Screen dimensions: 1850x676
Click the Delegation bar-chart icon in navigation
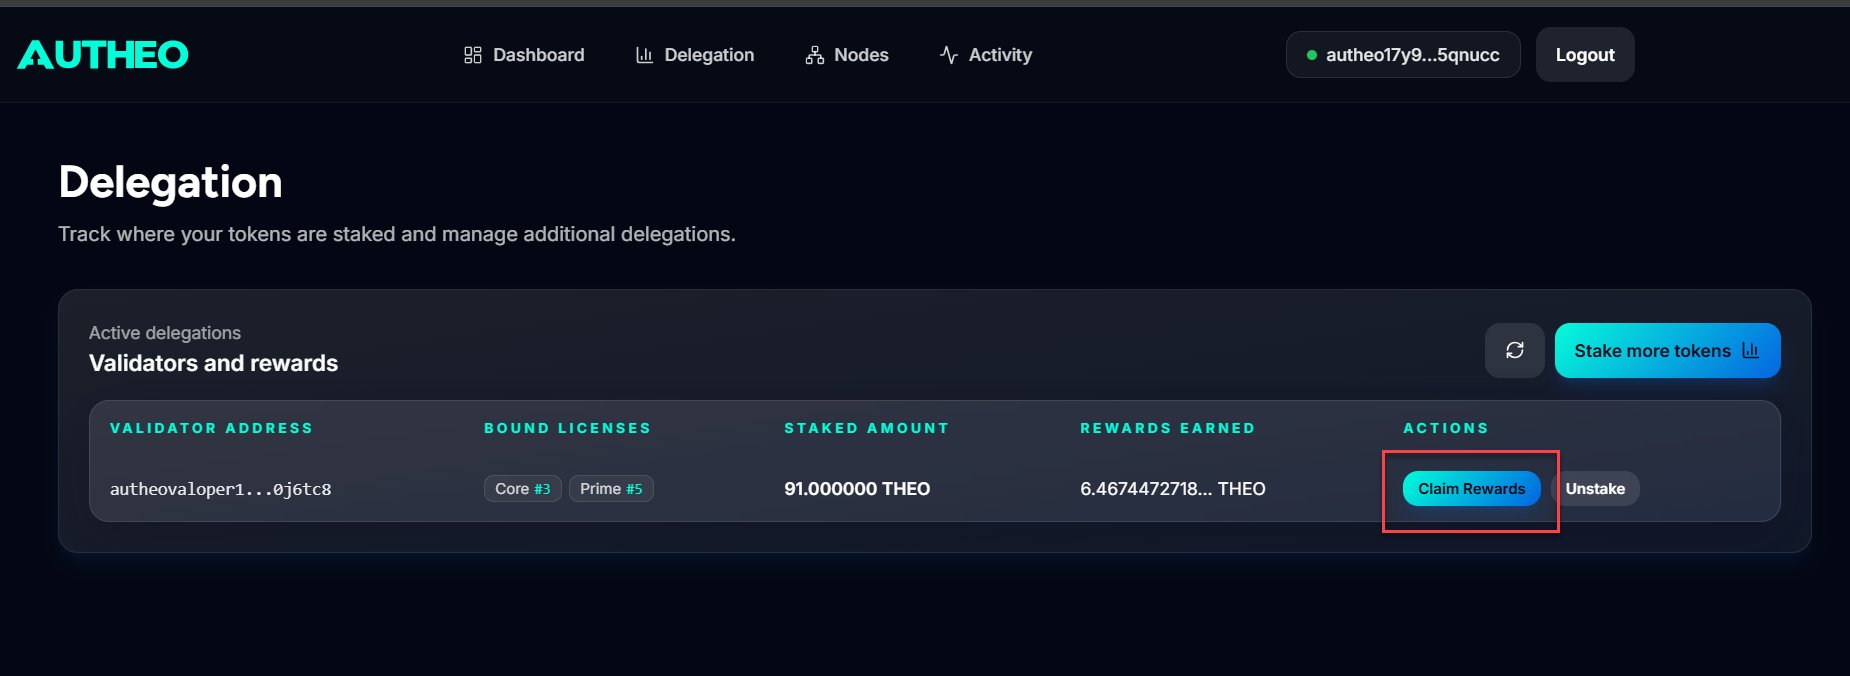pos(644,55)
